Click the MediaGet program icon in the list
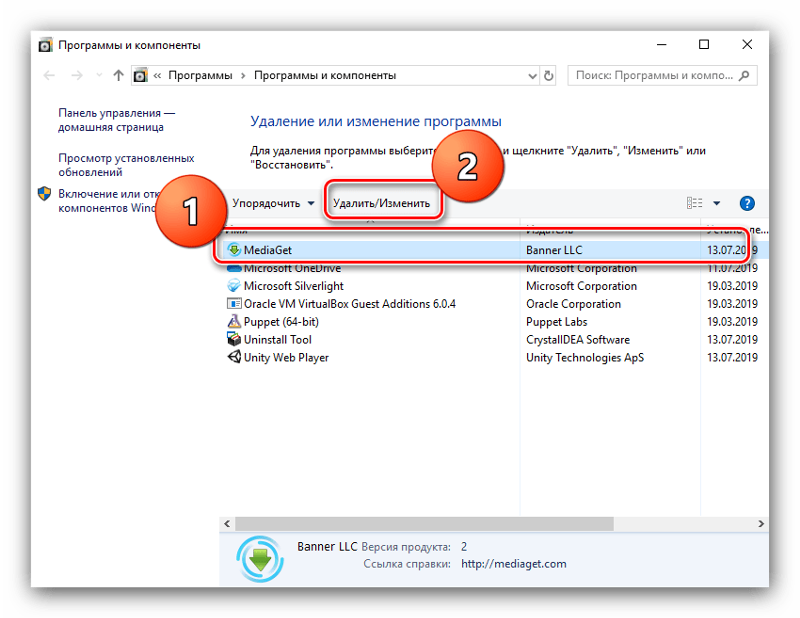 (x=235, y=250)
